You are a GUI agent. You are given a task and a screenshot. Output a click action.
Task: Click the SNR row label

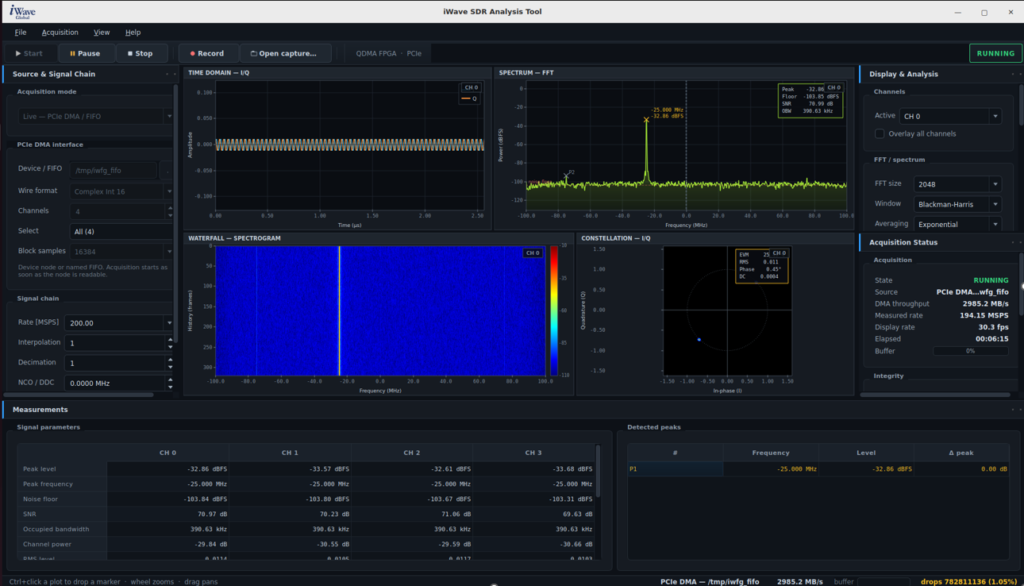point(29,514)
